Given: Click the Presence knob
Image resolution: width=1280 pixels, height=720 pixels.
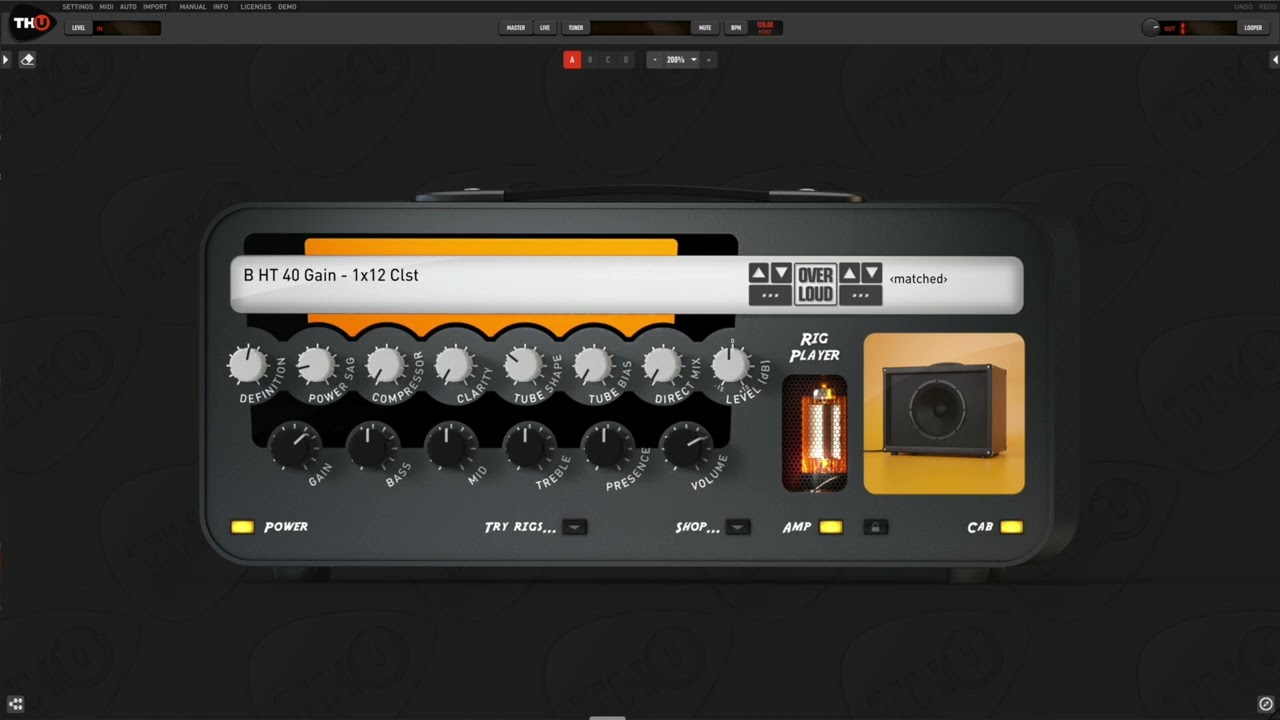Looking at the screenshot, I should (x=607, y=446).
